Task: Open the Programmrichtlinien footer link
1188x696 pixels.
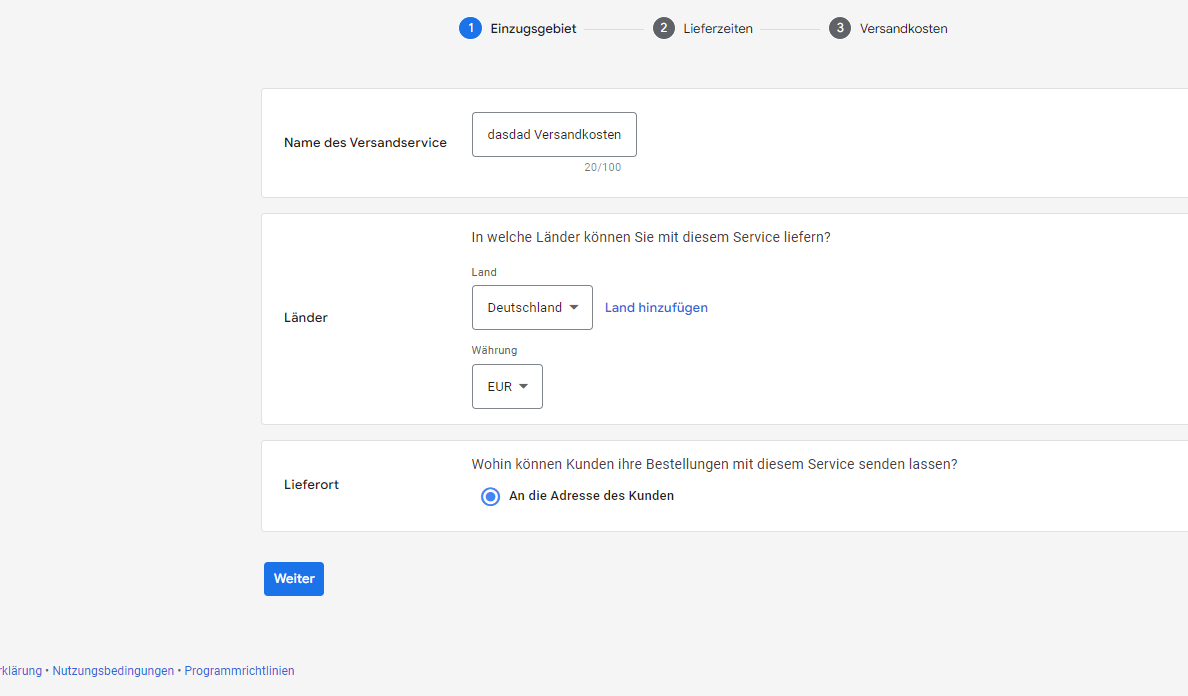Action: (x=239, y=671)
